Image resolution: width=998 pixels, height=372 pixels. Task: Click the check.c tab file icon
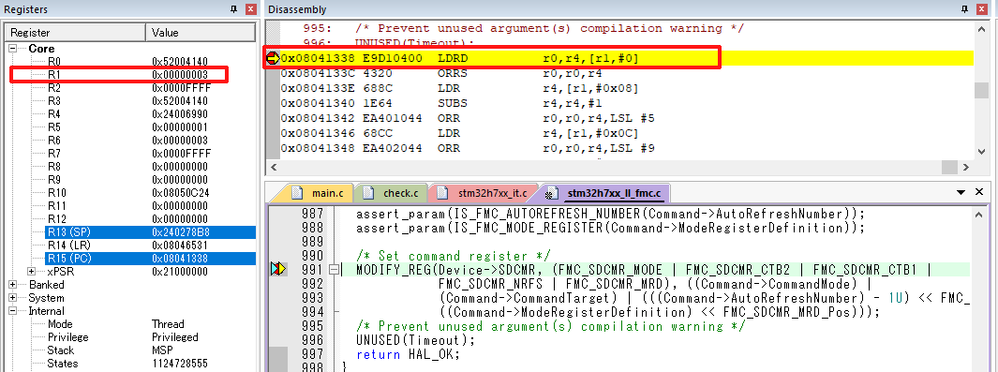click(x=369, y=193)
